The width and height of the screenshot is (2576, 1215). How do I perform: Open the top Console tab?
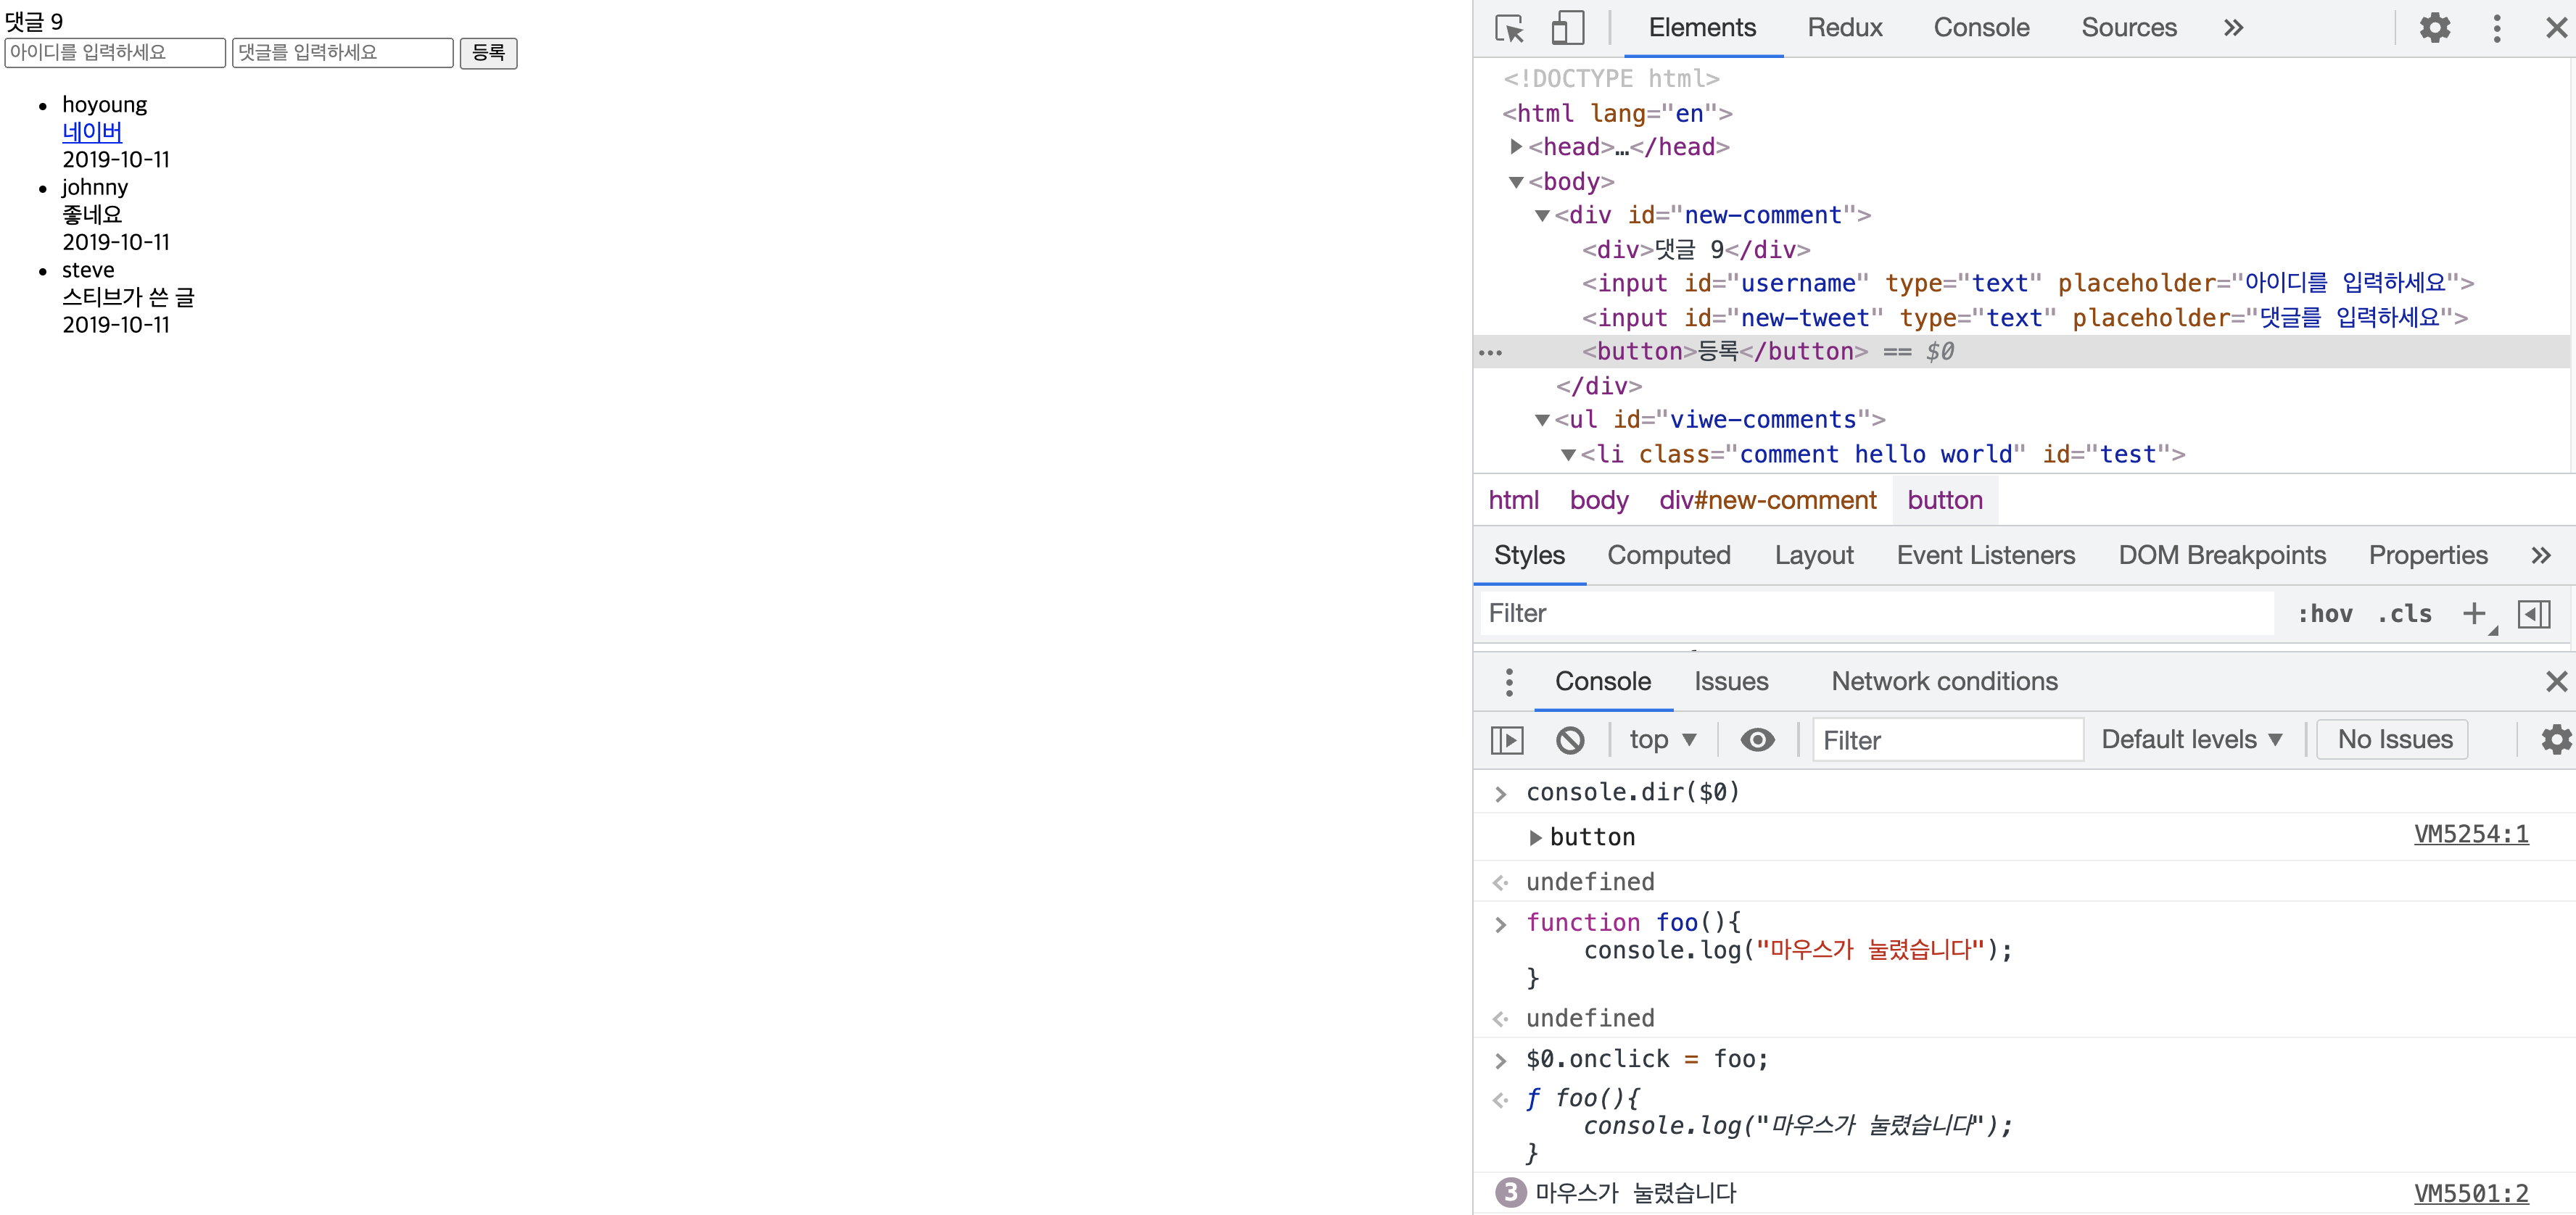pos(1980,28)
